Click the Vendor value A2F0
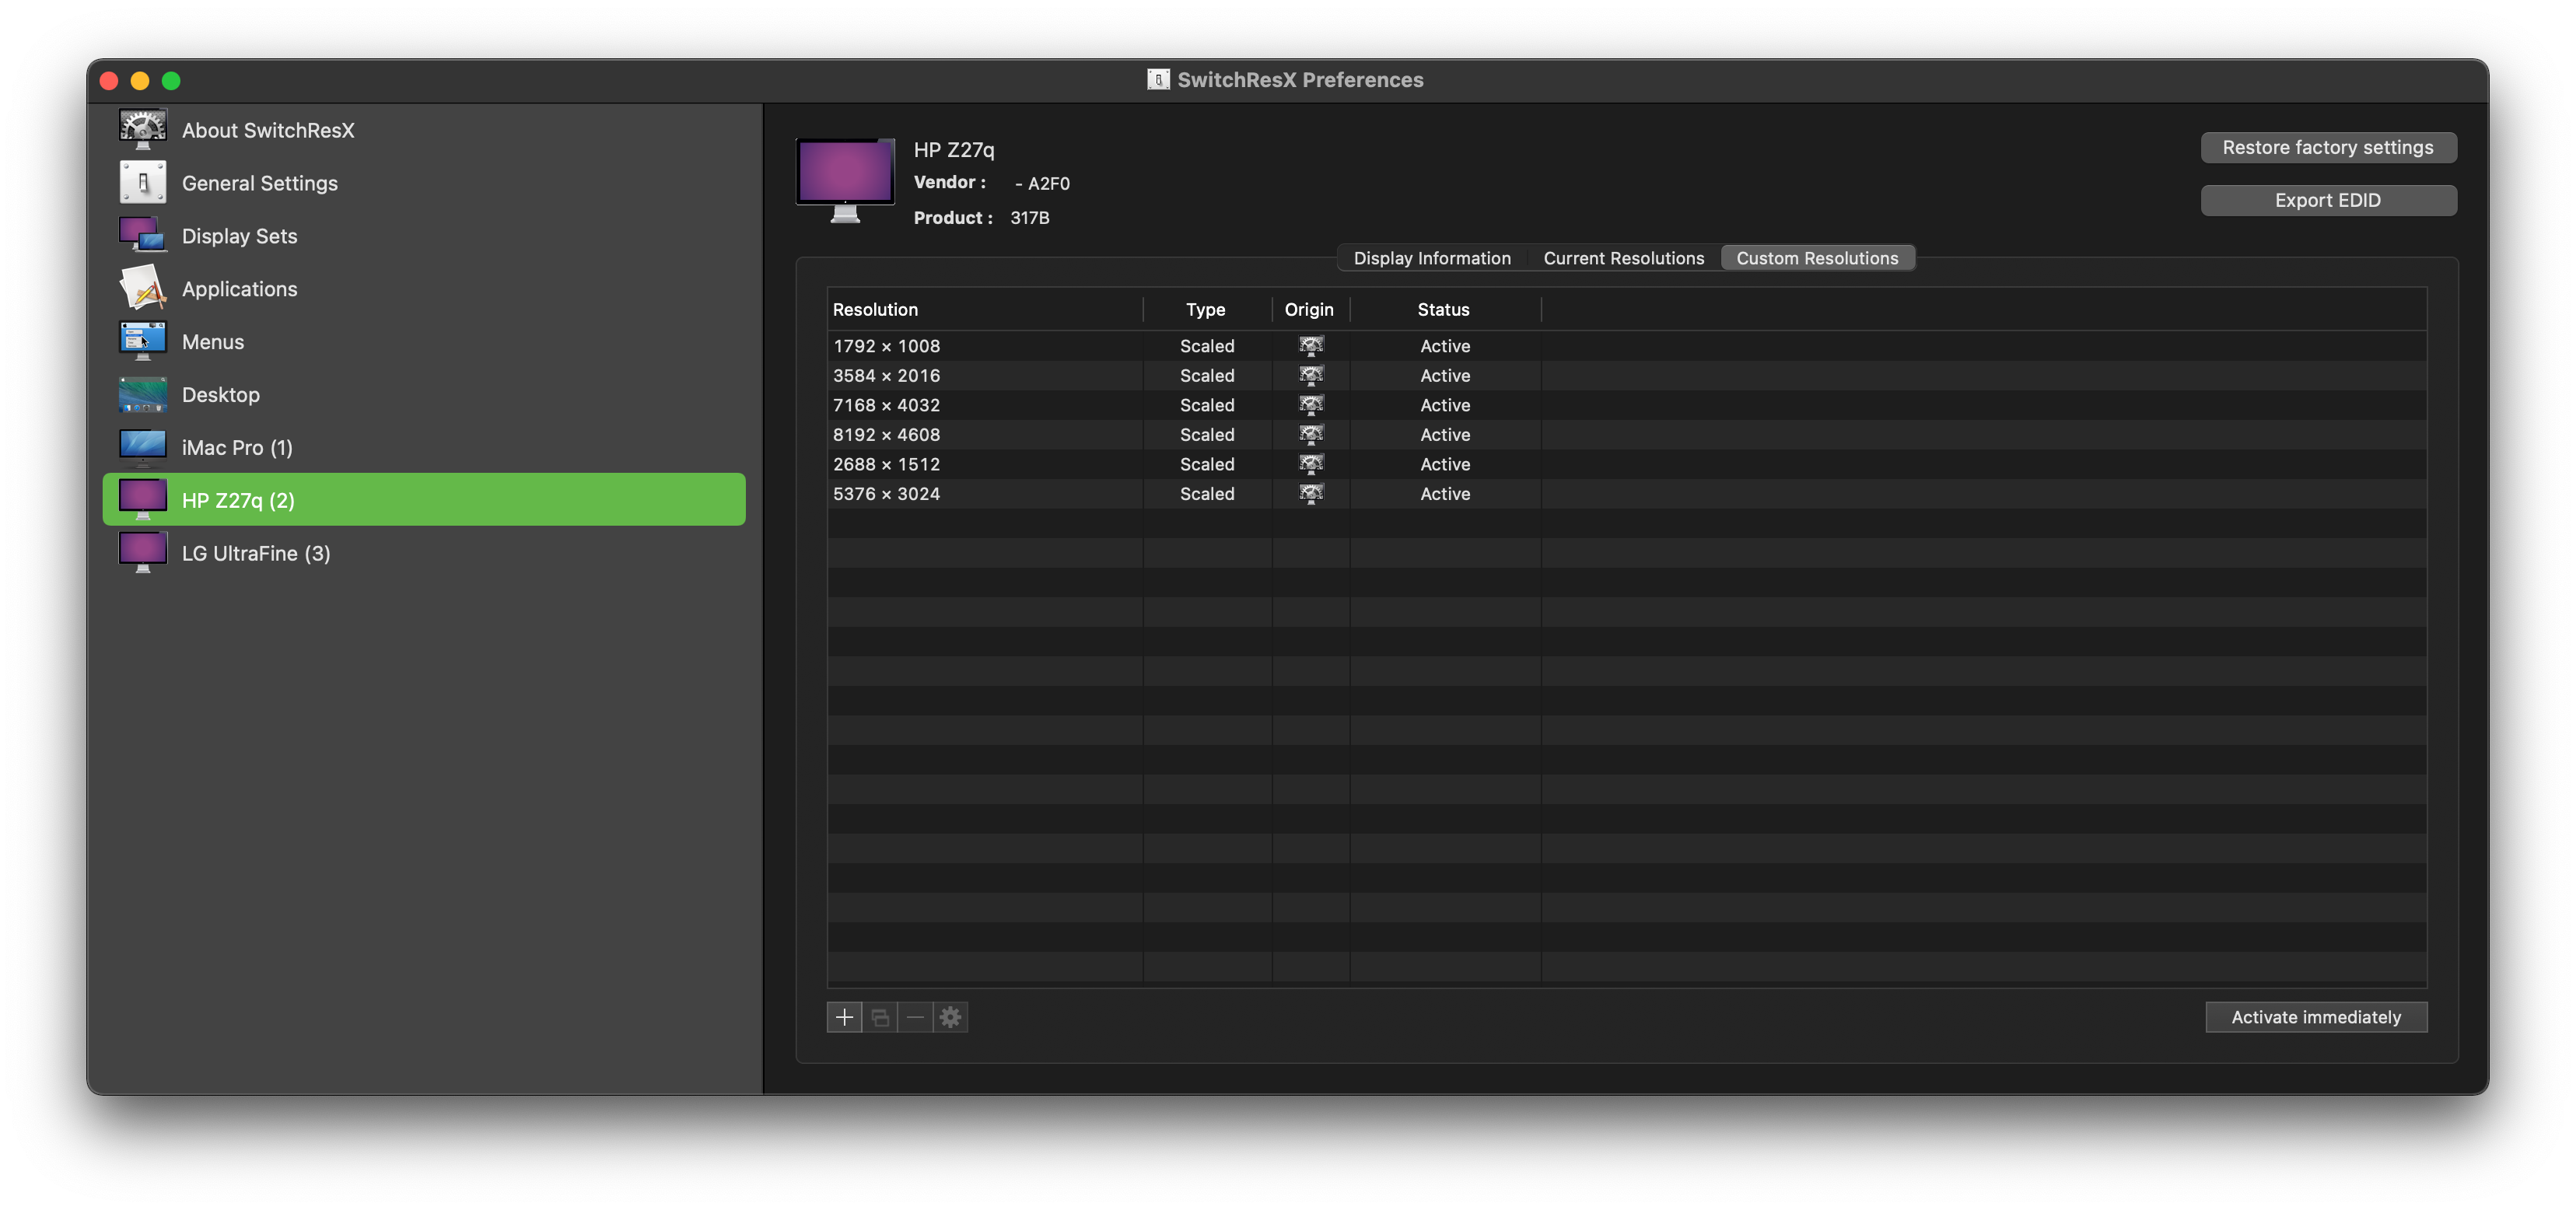Image resolution: width=2576 pixels, height=1210 pixels. [x=1042, y=183]
